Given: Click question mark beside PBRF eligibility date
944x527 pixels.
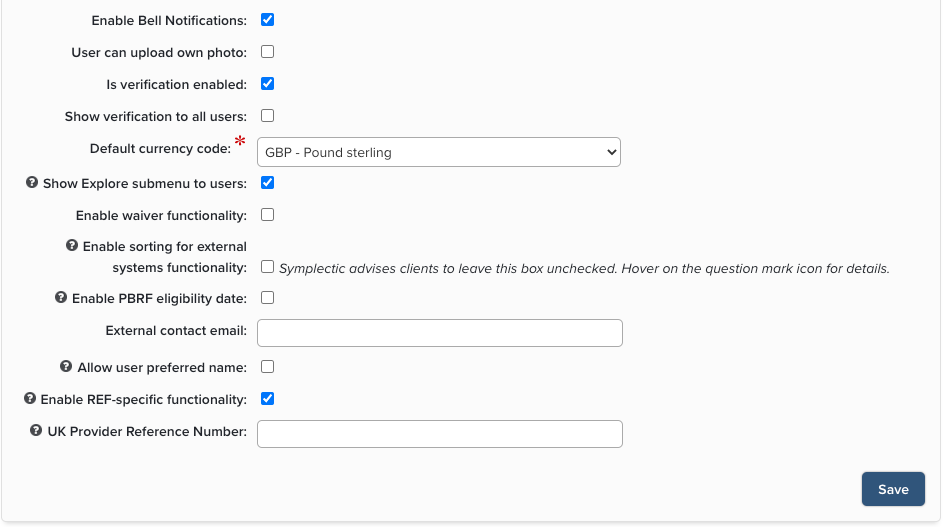Looking at the screenshot, I should pos(61,297).
